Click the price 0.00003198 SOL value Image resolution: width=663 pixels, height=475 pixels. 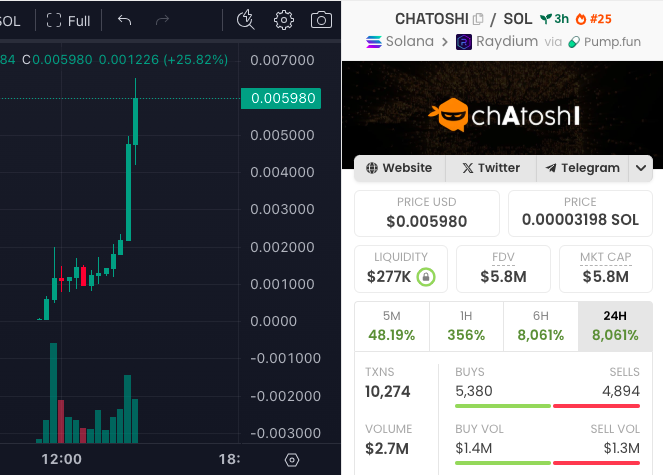580,220
